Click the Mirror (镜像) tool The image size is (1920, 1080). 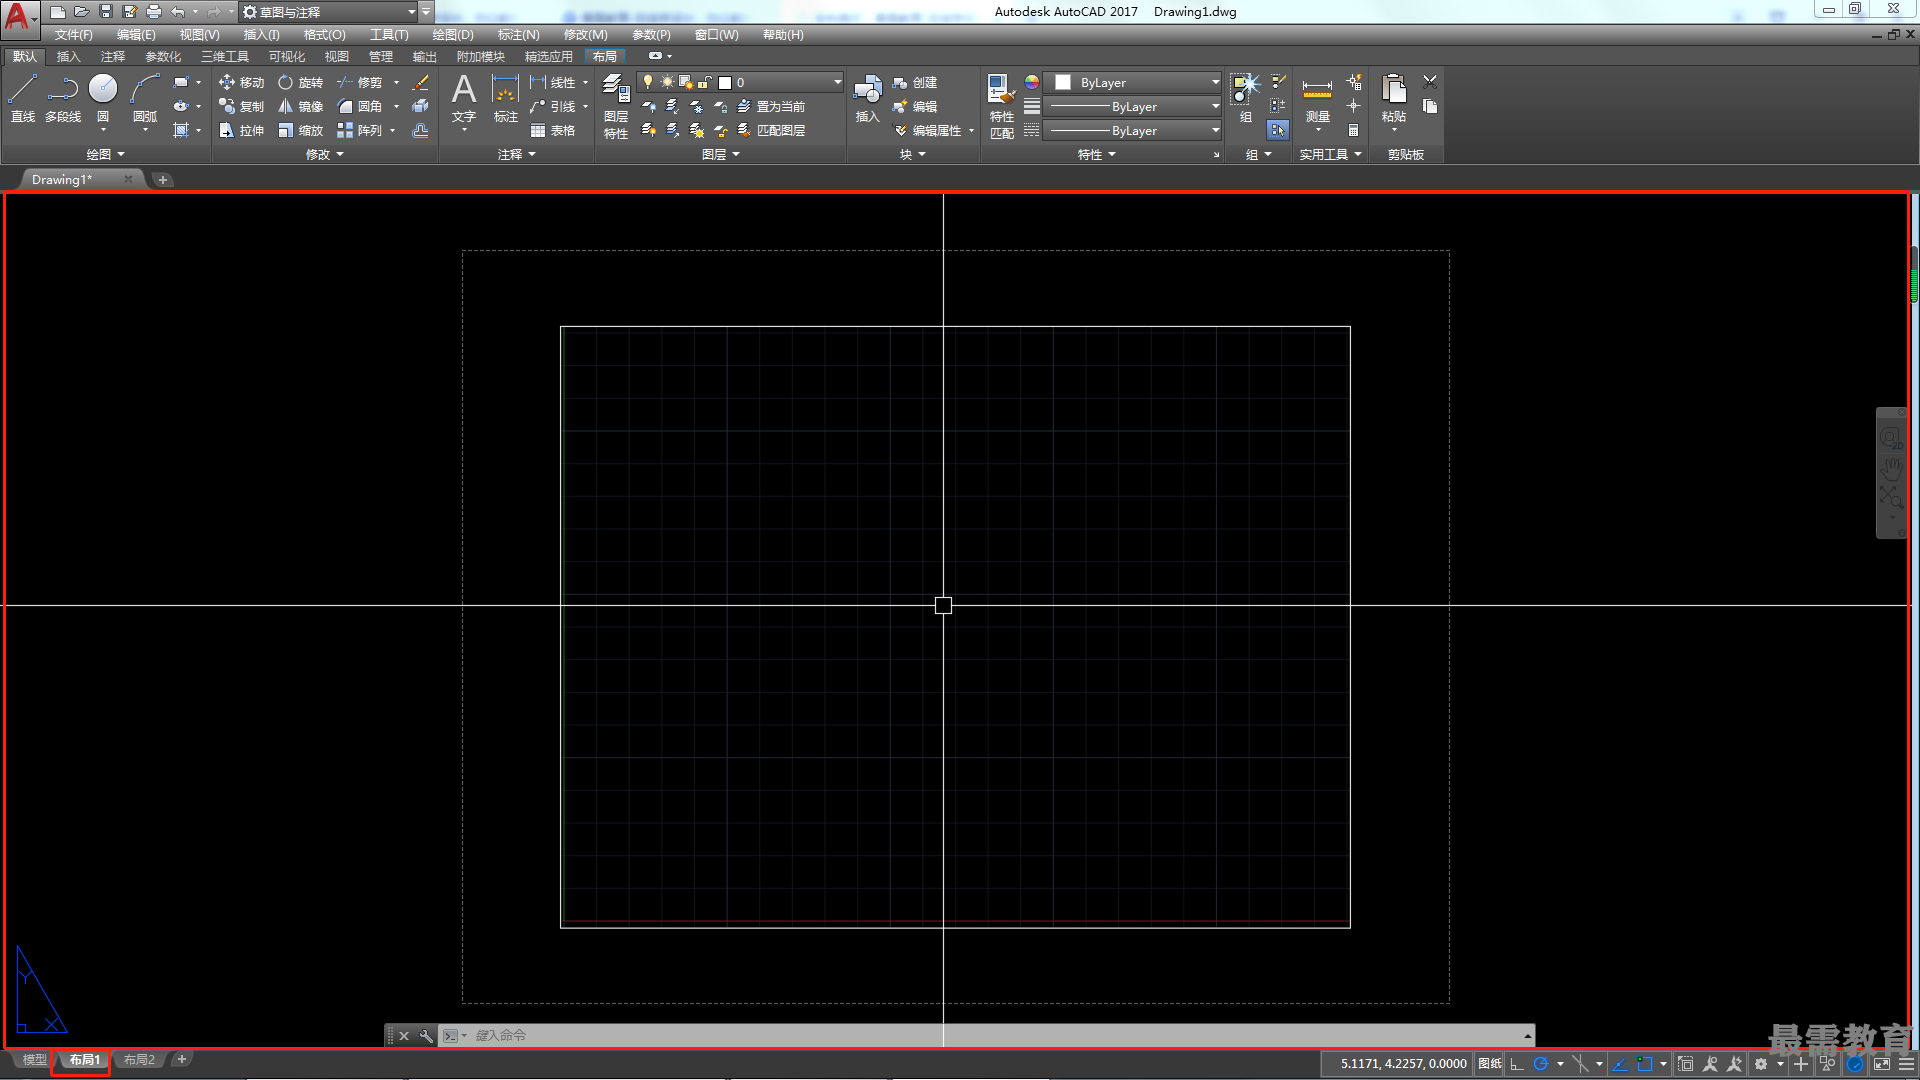point(300,106)
